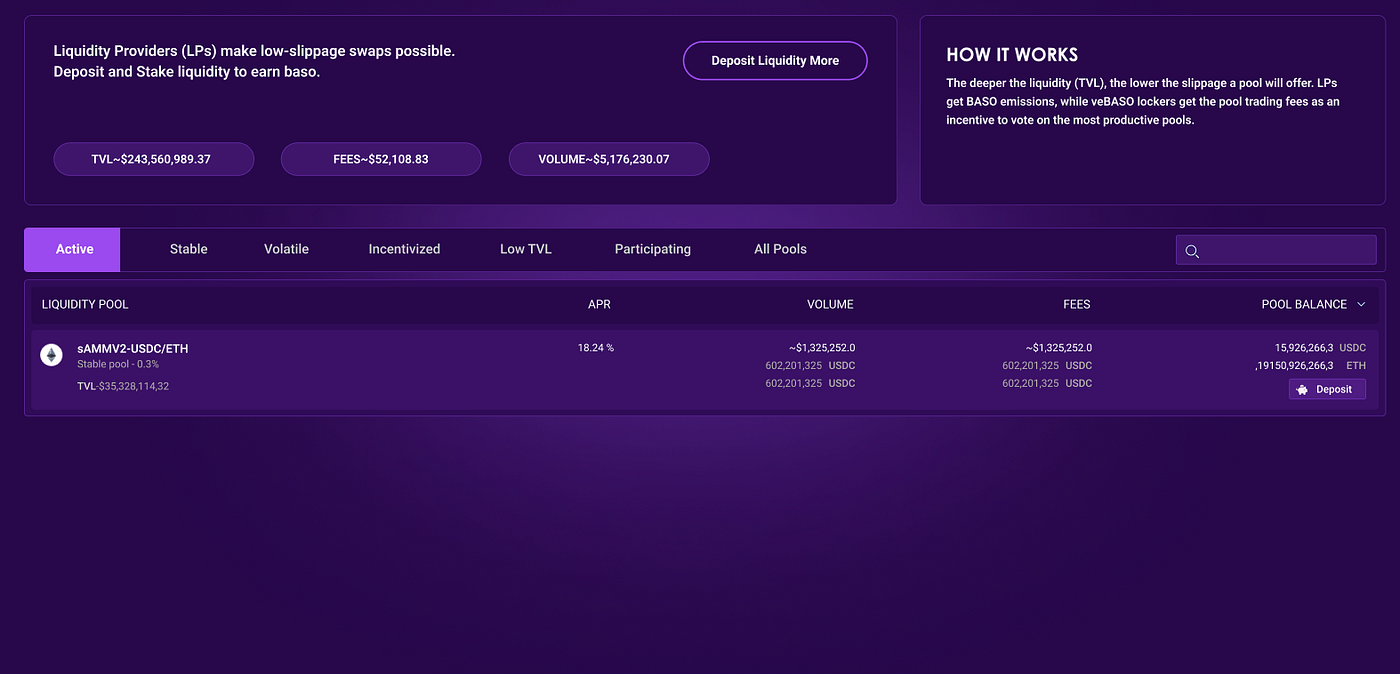
Task: Filter by the Low TVL tab
Action: coord(526,249)
